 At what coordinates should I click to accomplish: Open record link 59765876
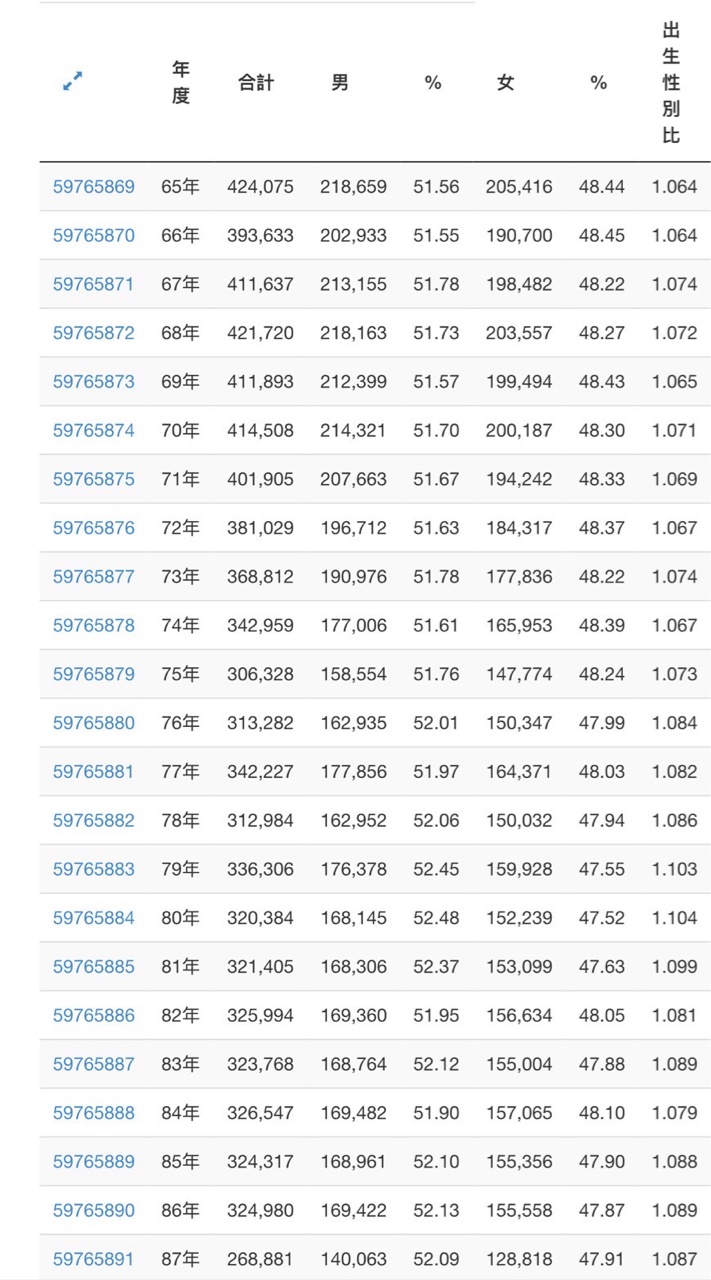click(93, 528)
